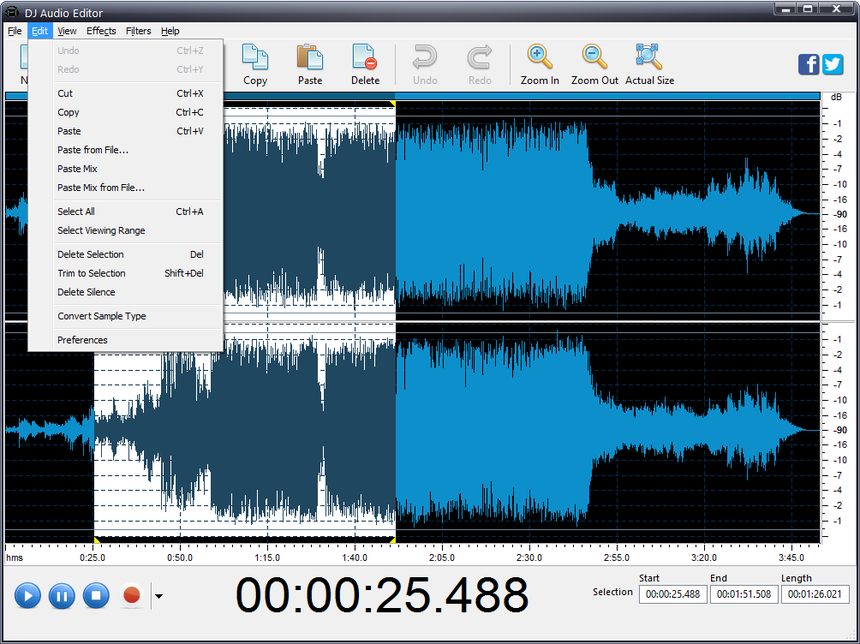Click the 2:55.0 mark on time ruler

pyautogui.click(x=616, y=557)
